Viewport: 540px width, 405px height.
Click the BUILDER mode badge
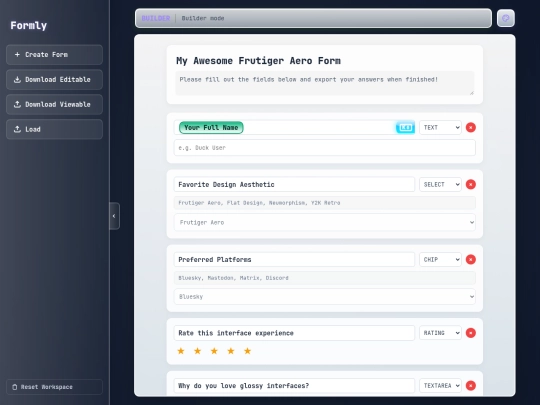tap(156, 18)
